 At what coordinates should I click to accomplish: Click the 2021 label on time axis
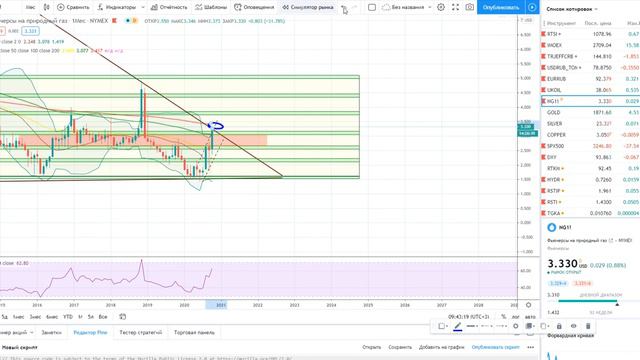(x=221, y=305)
